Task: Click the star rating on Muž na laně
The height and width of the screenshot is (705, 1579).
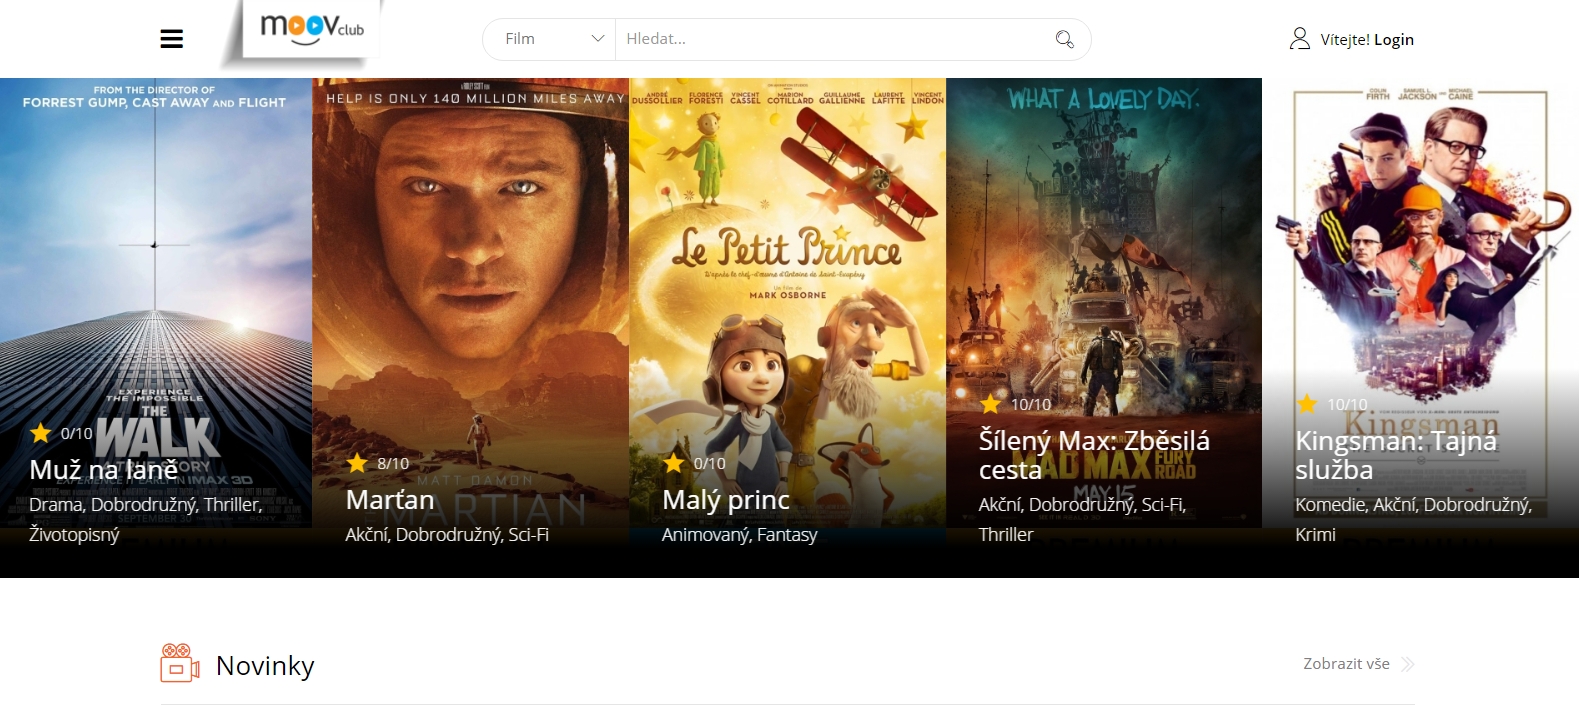Action: pyautogui.click(x=41, y=433)
